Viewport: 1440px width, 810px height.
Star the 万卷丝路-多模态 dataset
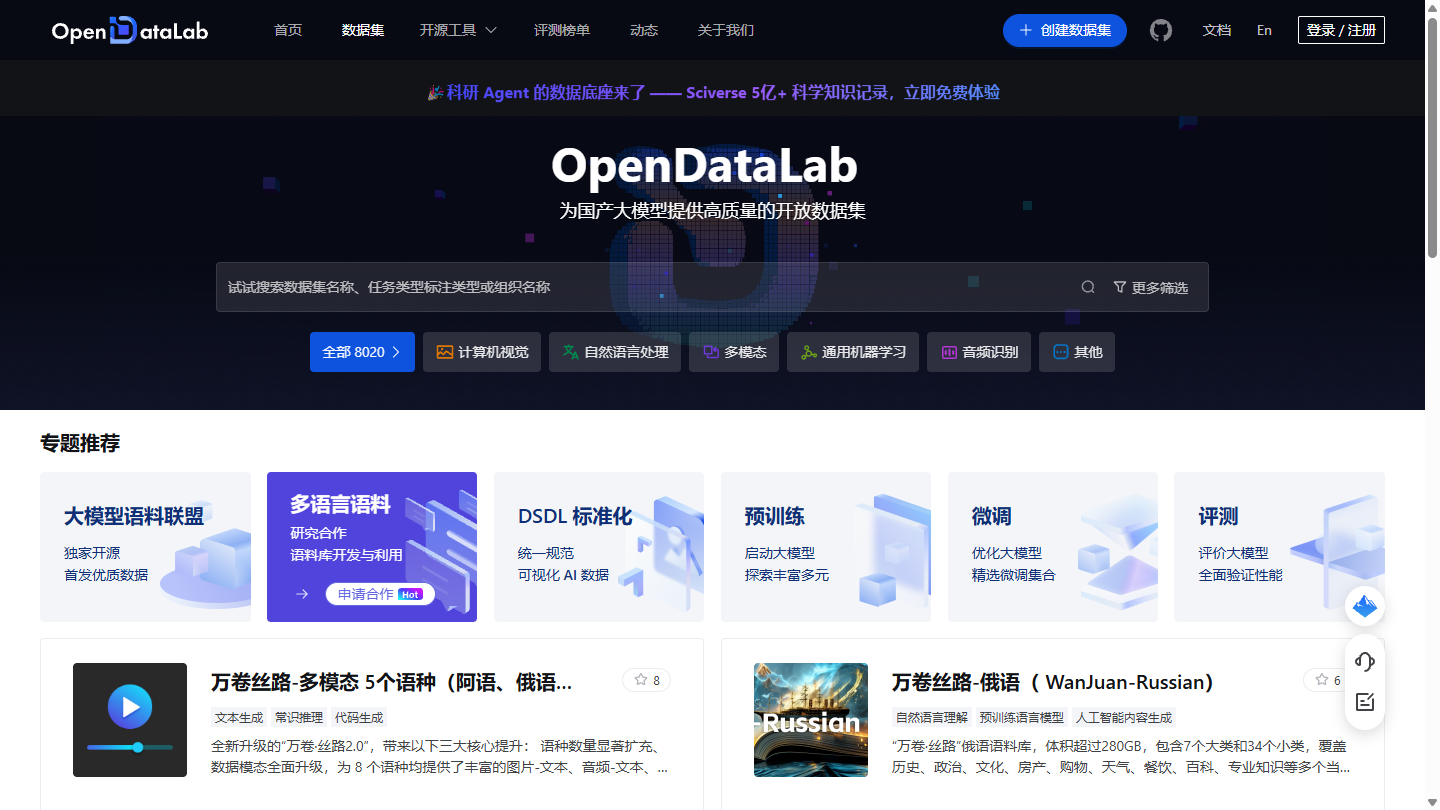pyautogui.click(x=646, y=680)
